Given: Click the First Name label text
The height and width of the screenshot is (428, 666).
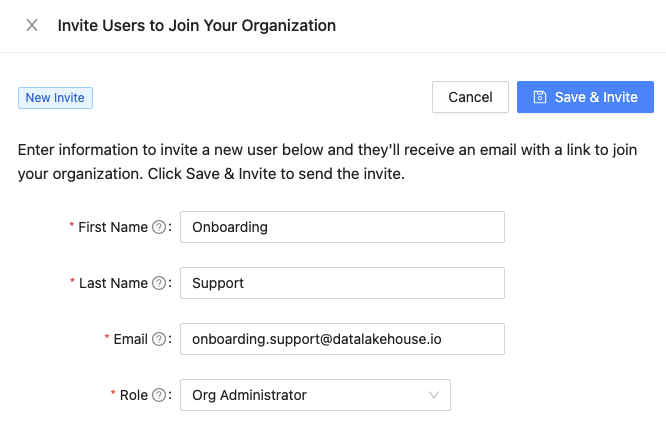Looking at the screenshot, I should pyautogui.click(x=112, y=227).
